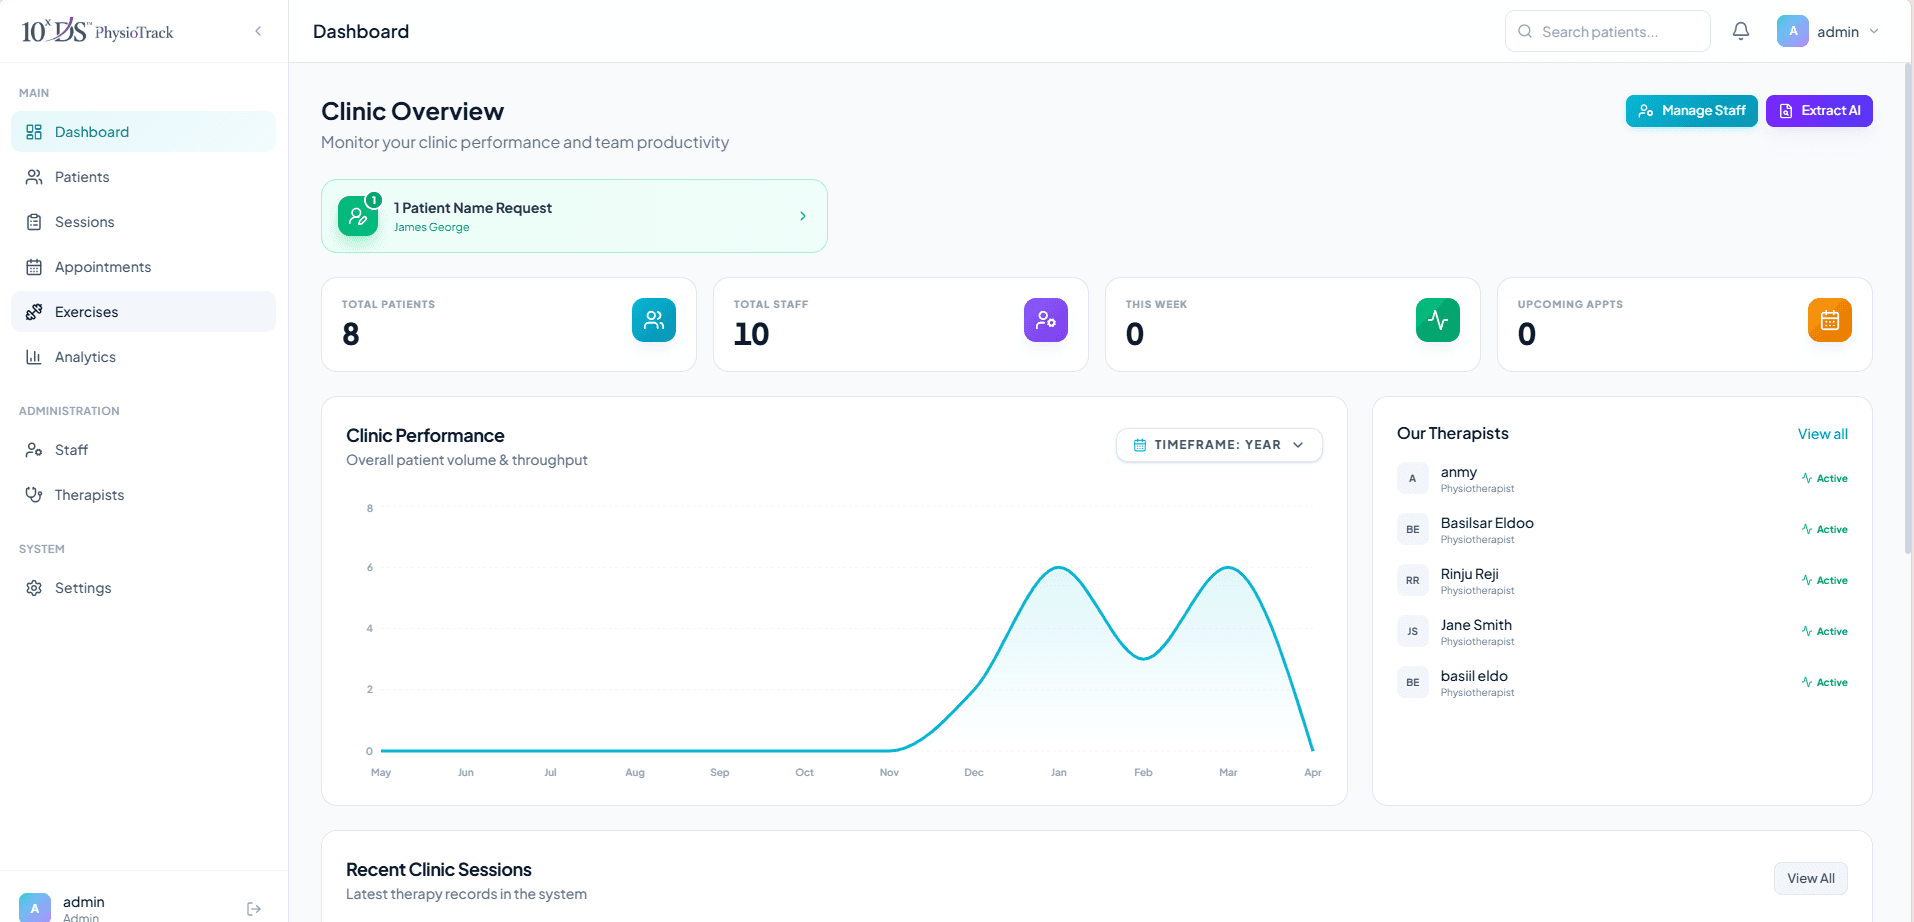Click the Search patients input field
The height and width of the screenshot is (922, 1914).
(1607, 31)
